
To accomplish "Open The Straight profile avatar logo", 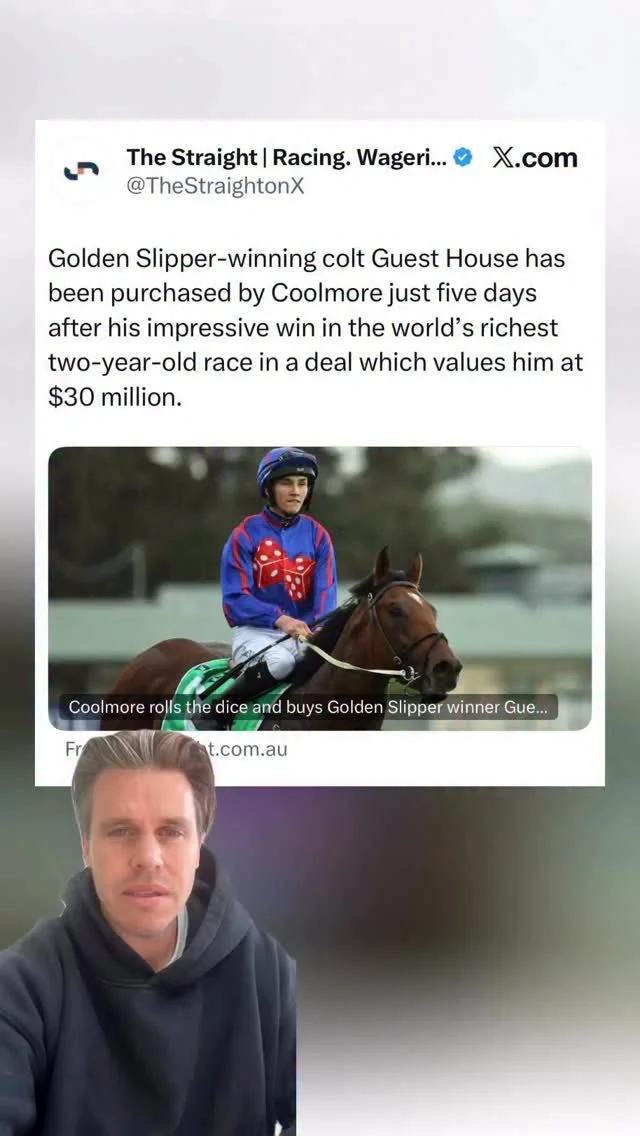I will click(x=81, y=171).
